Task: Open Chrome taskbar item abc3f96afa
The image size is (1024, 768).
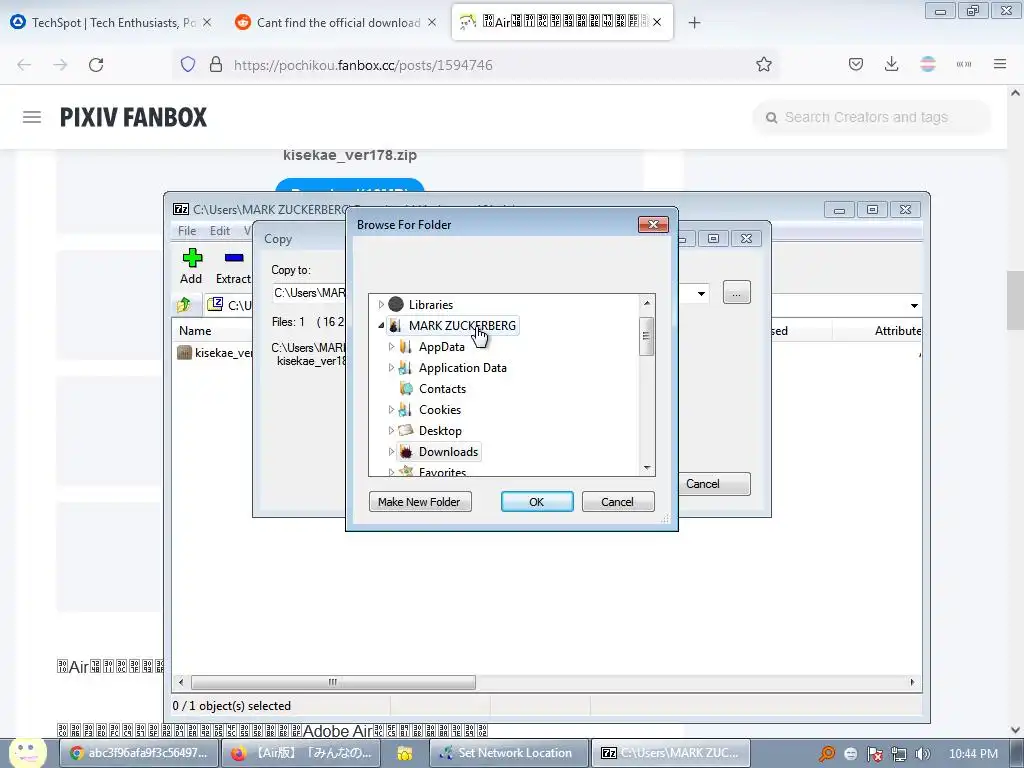Action: (138, 753)
